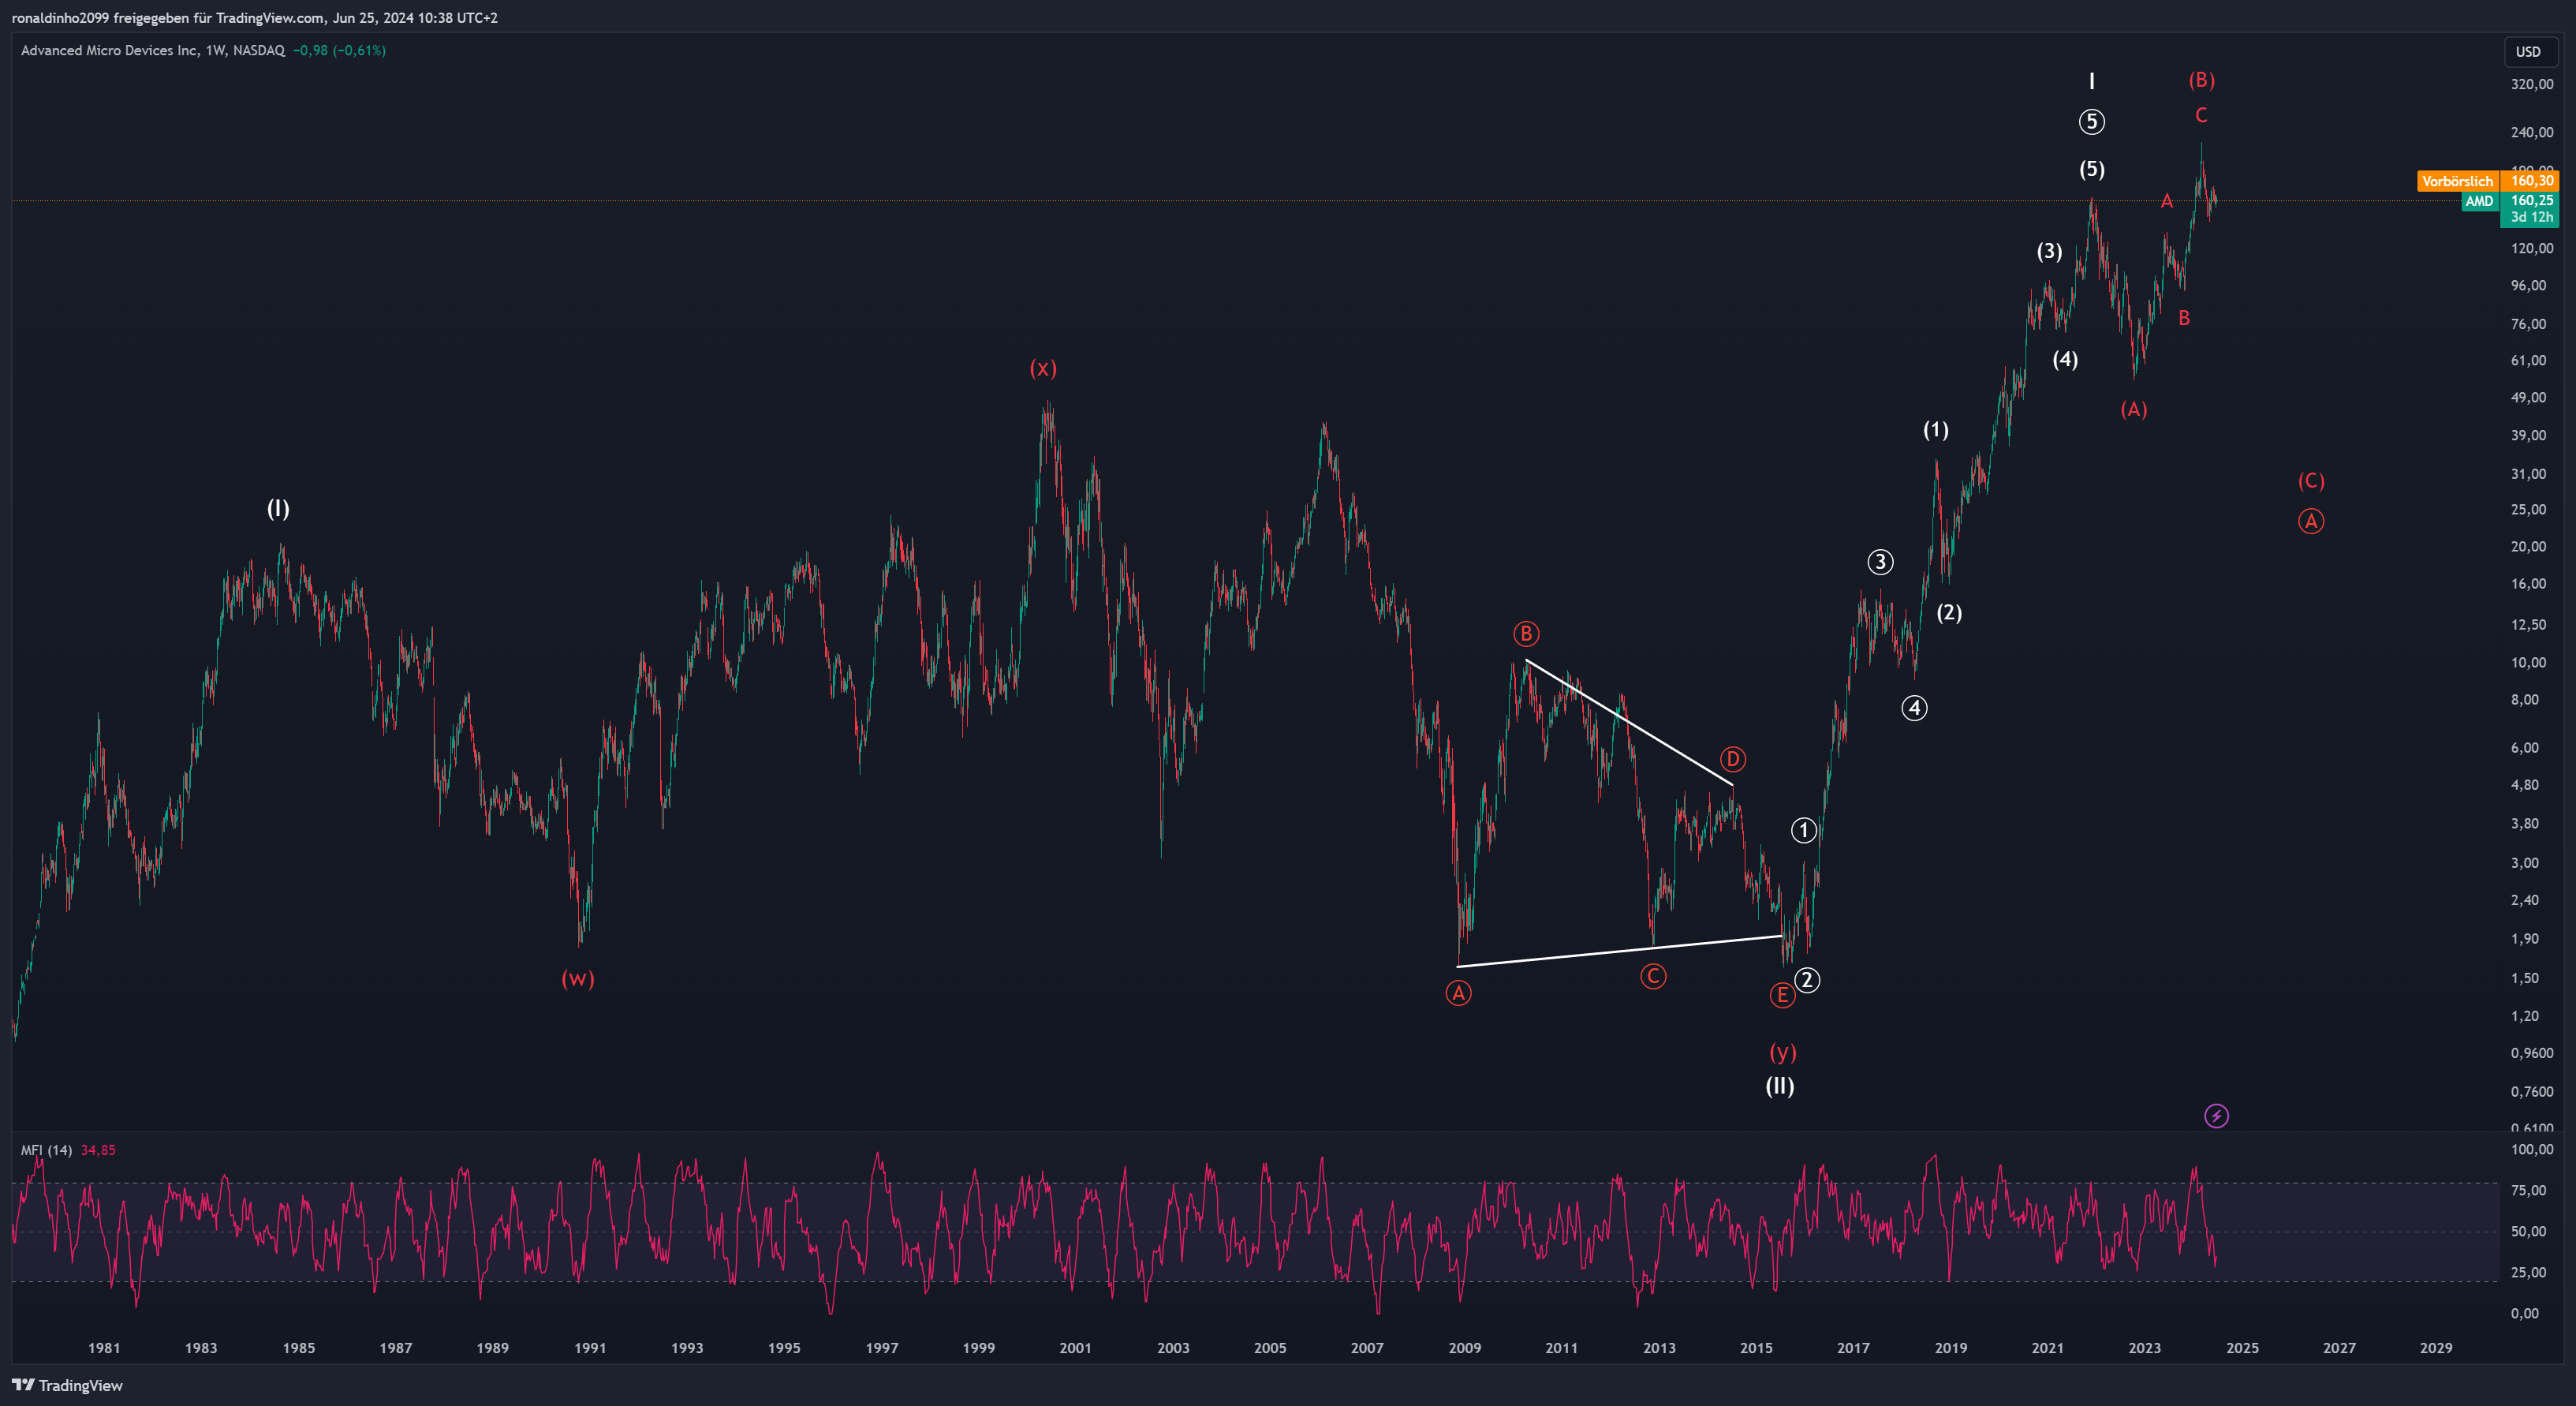The image size is (2576, 1406).
Task: Click the 2009 label on the time axis
Action: pos(1465,1348)
